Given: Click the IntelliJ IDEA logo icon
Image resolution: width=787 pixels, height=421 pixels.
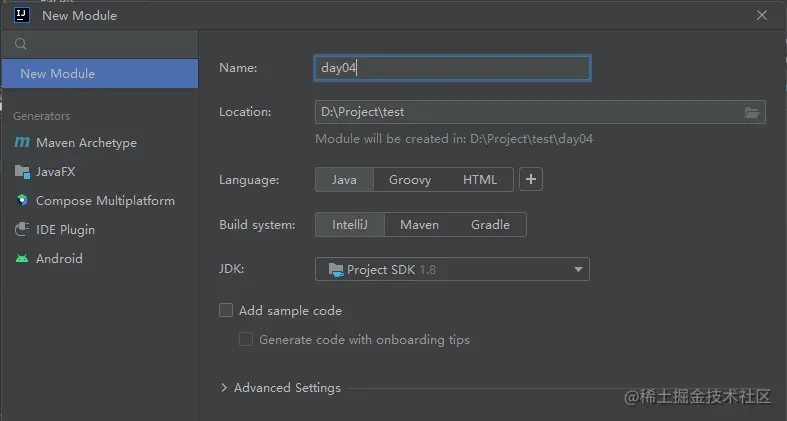Looking at the screenshot, I should [22, 15].
